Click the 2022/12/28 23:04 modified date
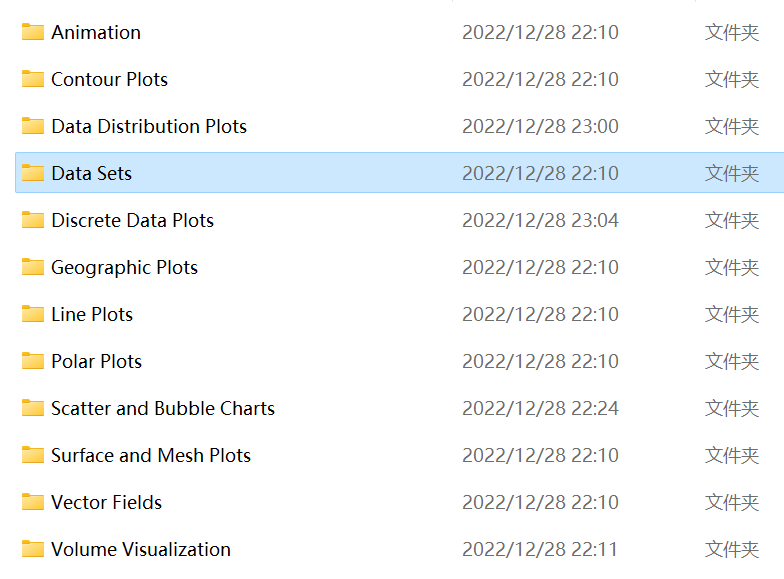This screenshot has width=784, height=579. (540, 220)
